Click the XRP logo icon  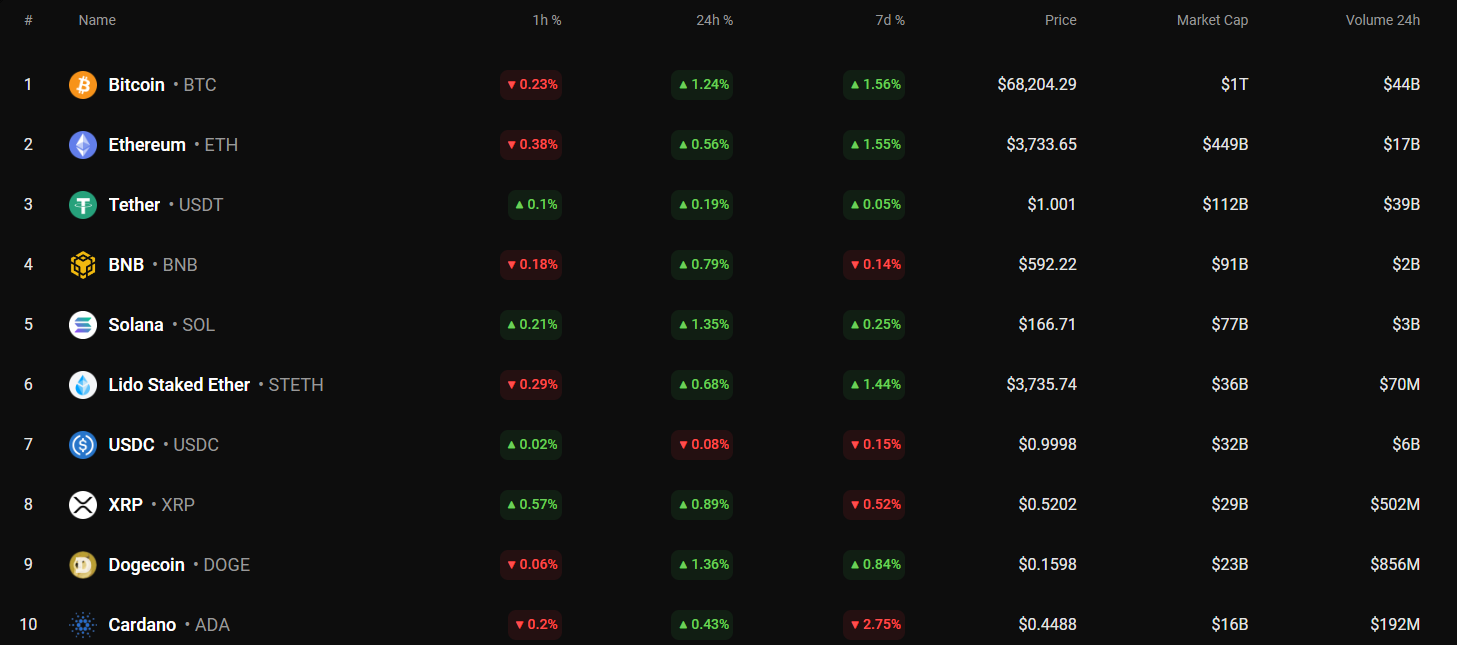(82, 505)
